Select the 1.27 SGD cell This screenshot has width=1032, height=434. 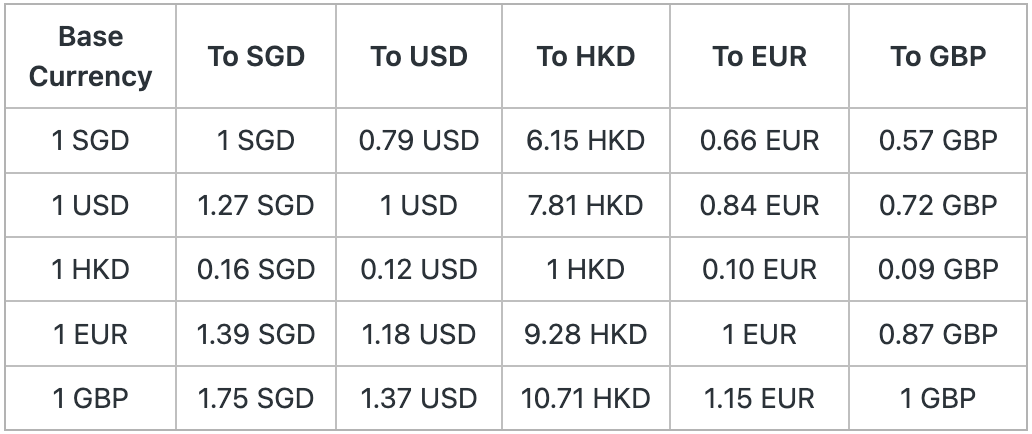pos(256,205)
